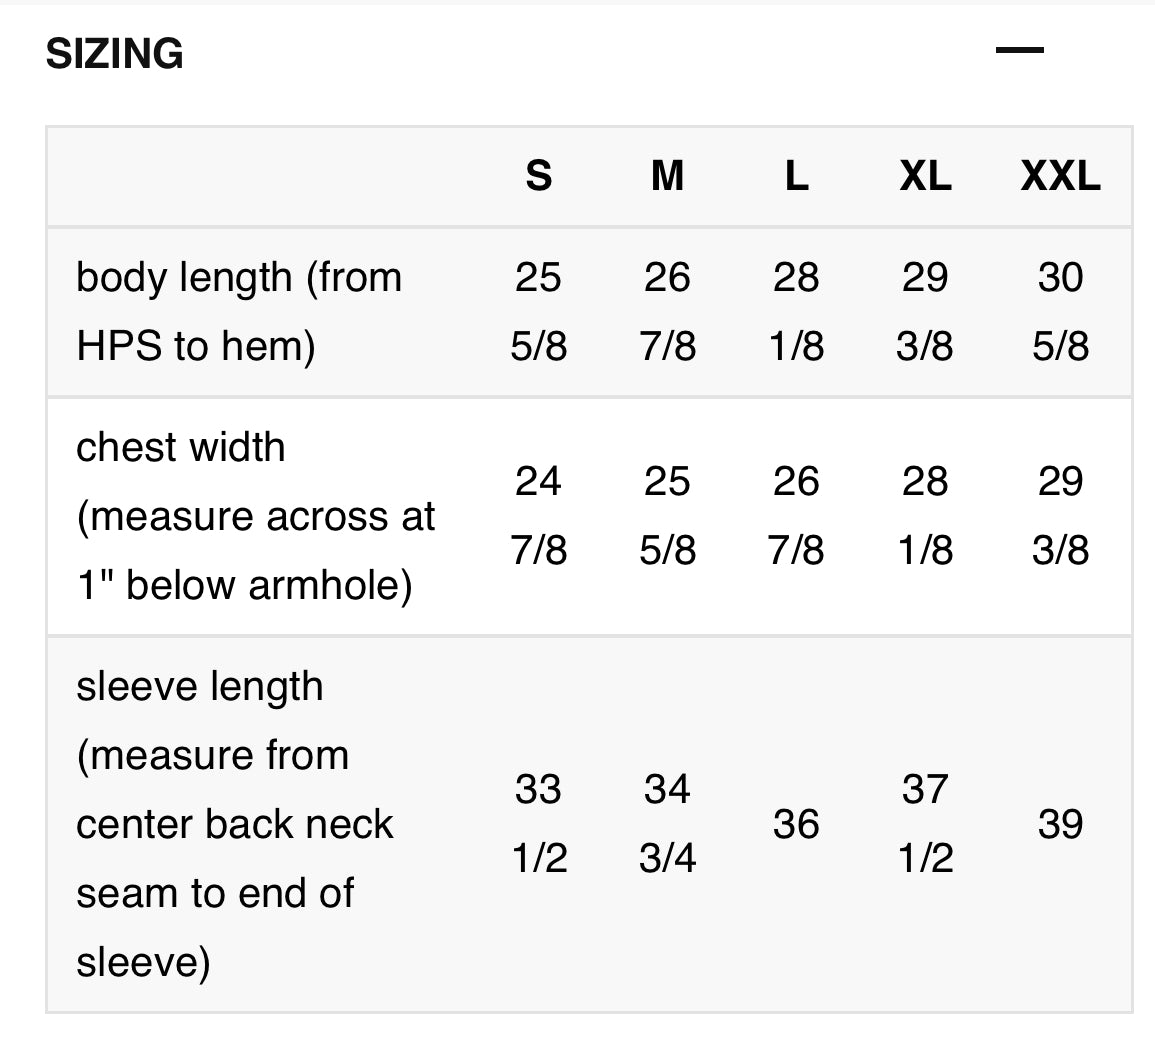Image resolution: width=1155 pixels, height=1058 pixels.
Task: Click chest width value for size XL
Action: (925, 516)
